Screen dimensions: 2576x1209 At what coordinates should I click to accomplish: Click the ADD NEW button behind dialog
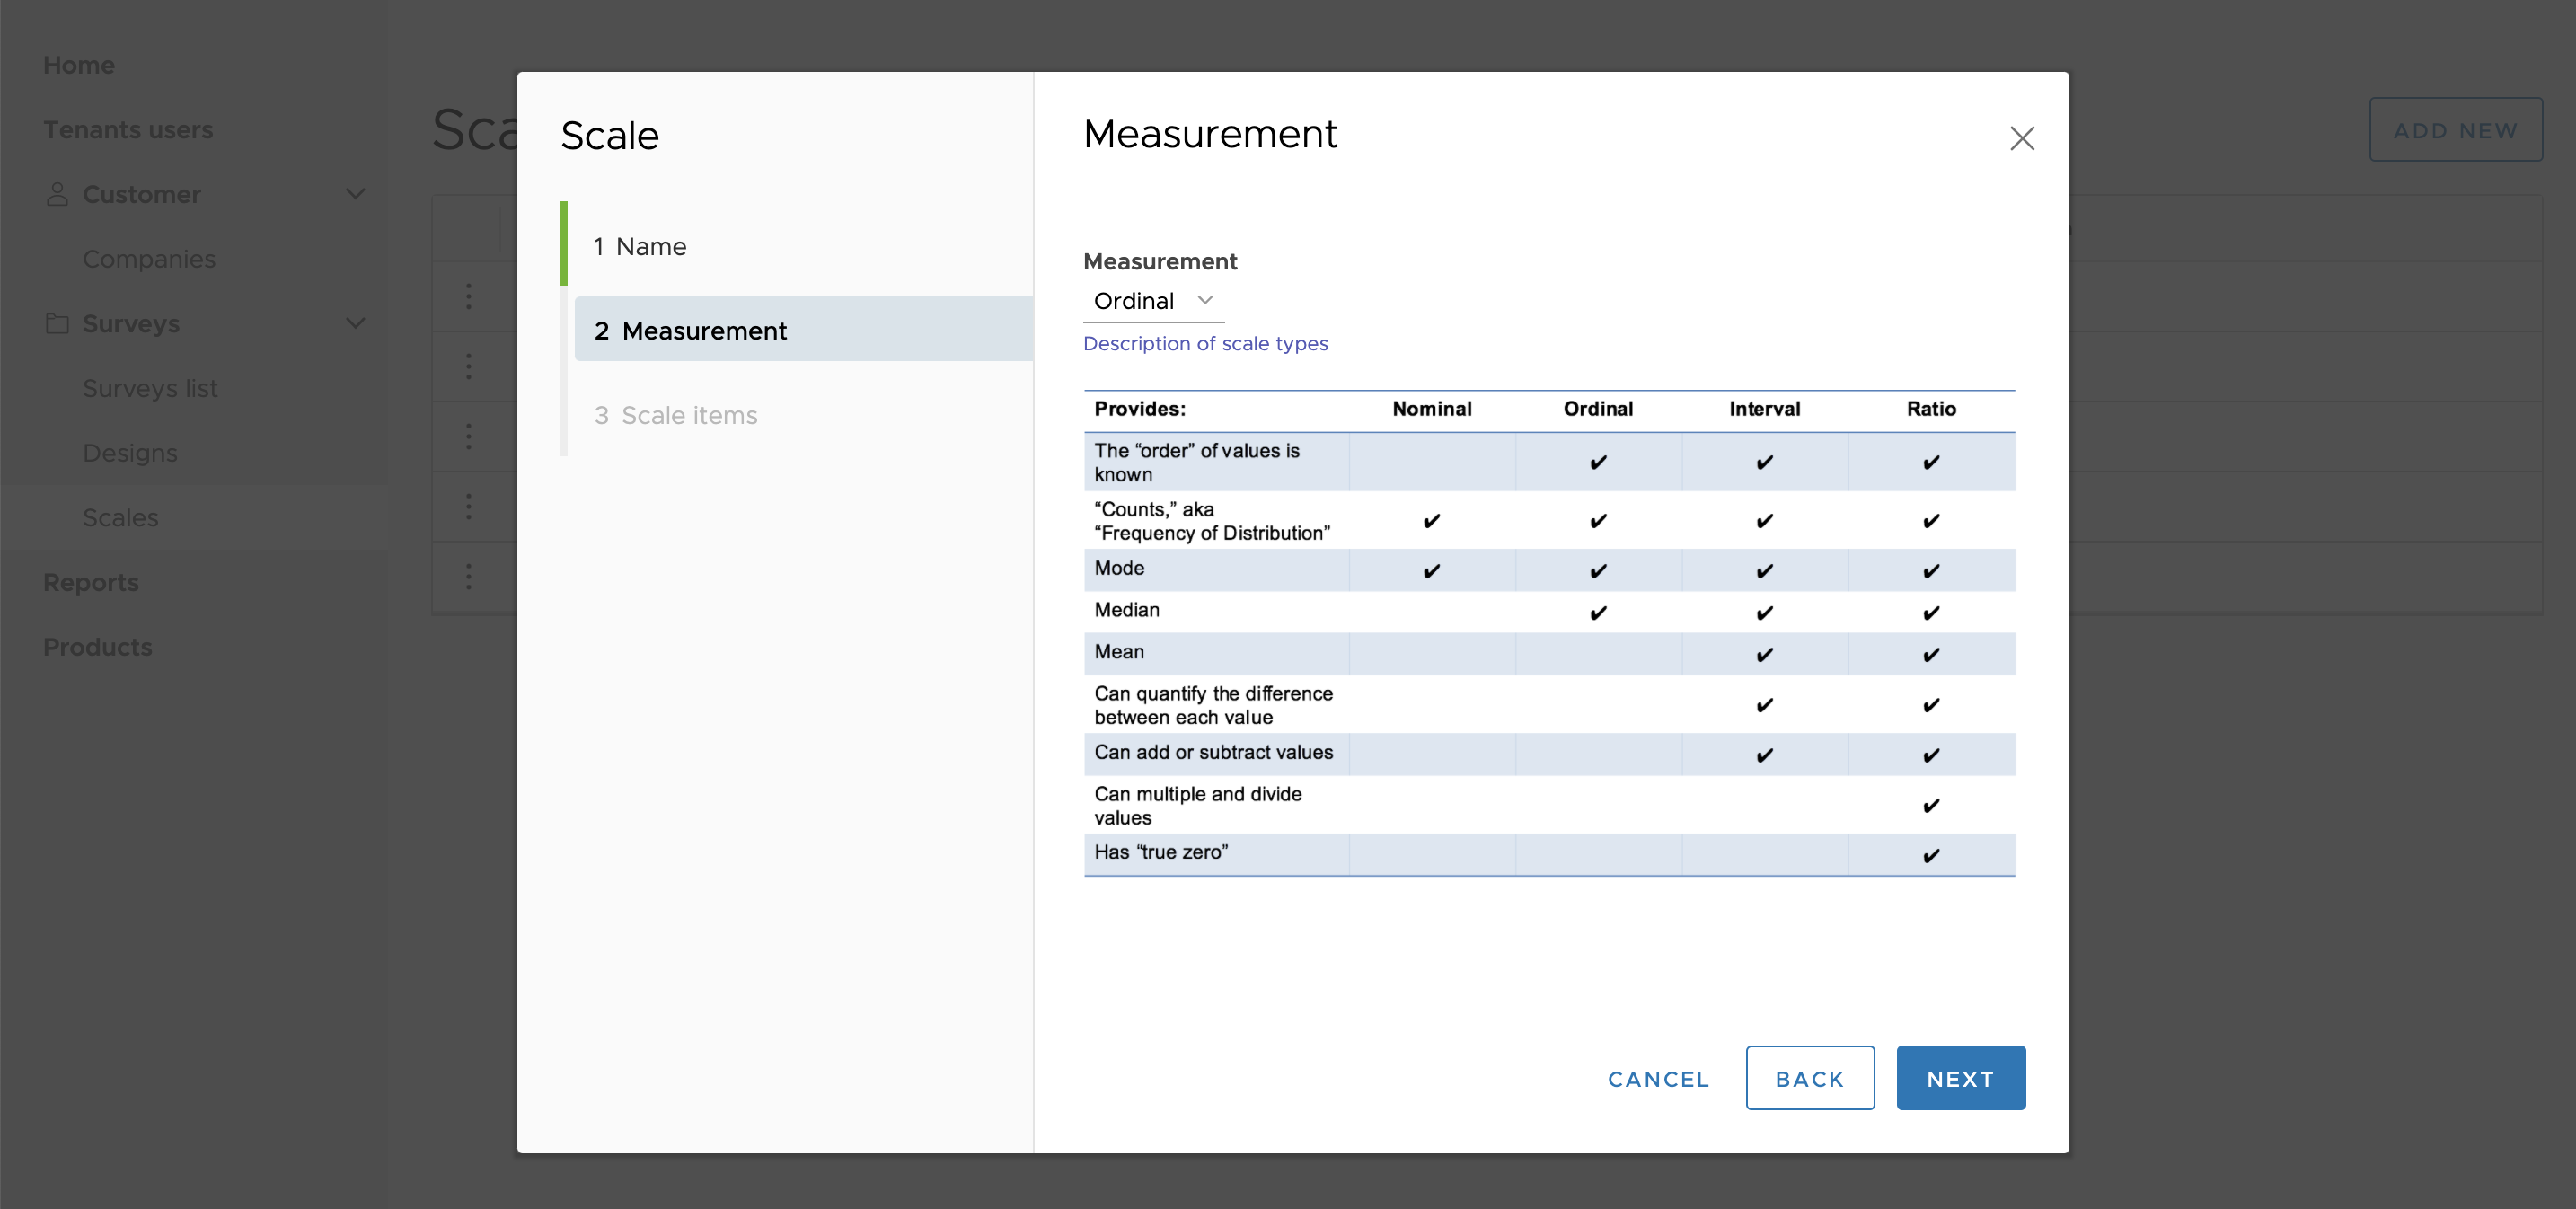click(2455, 130)
